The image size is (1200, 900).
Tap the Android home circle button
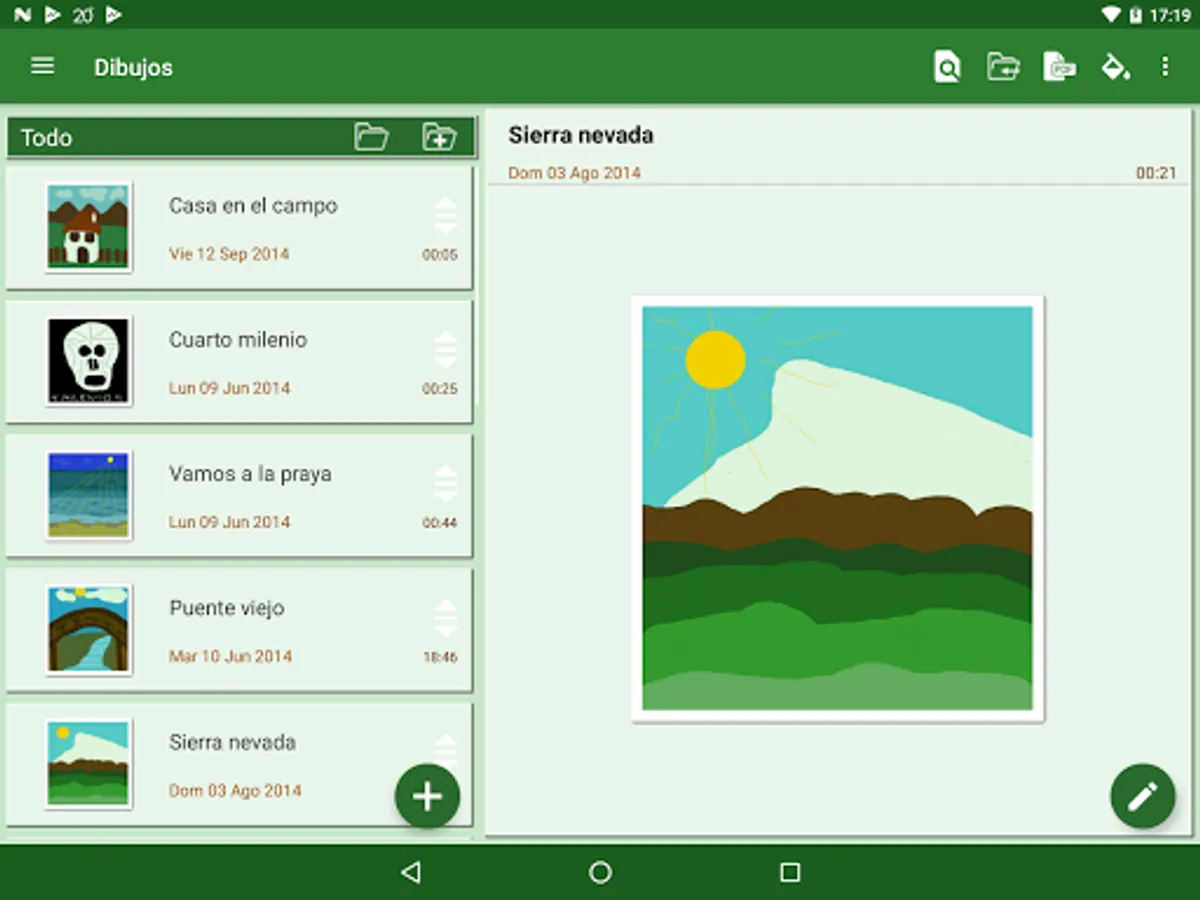[600, 873]
